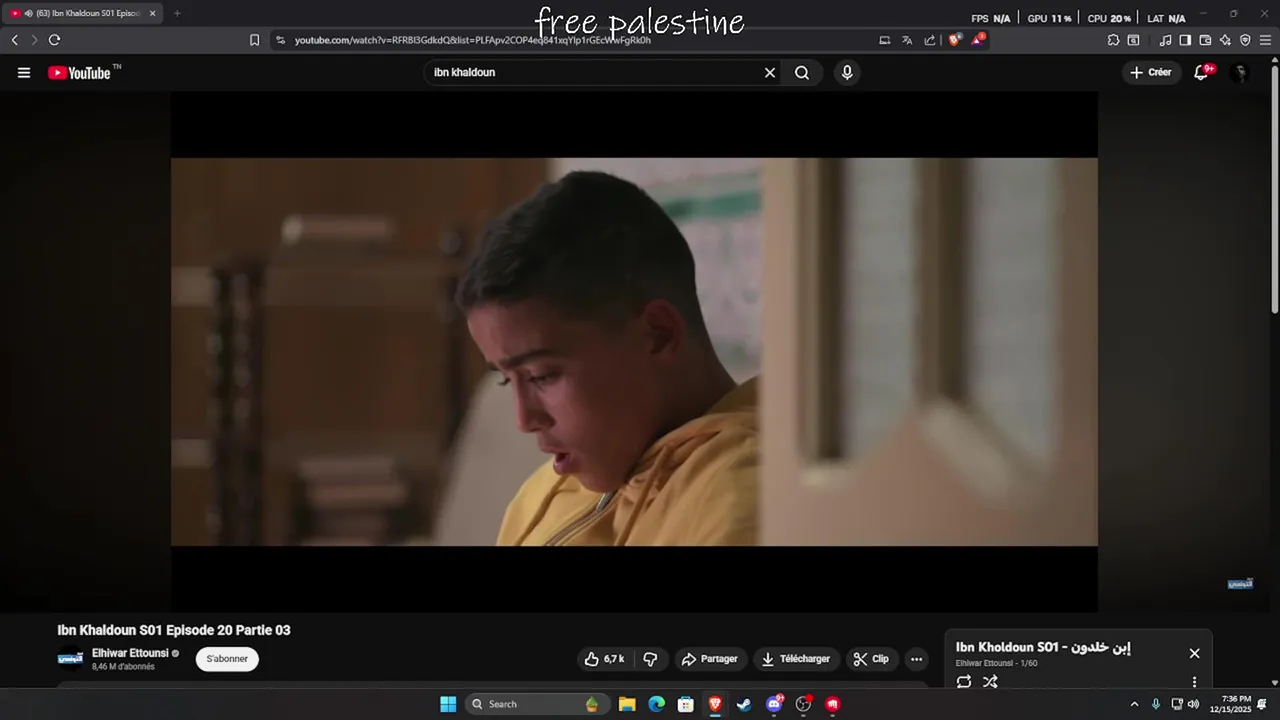The width and height of the screenshot is (1280, 720).
Task: Open playlist options vertical dots
Action: (1194, 682)
